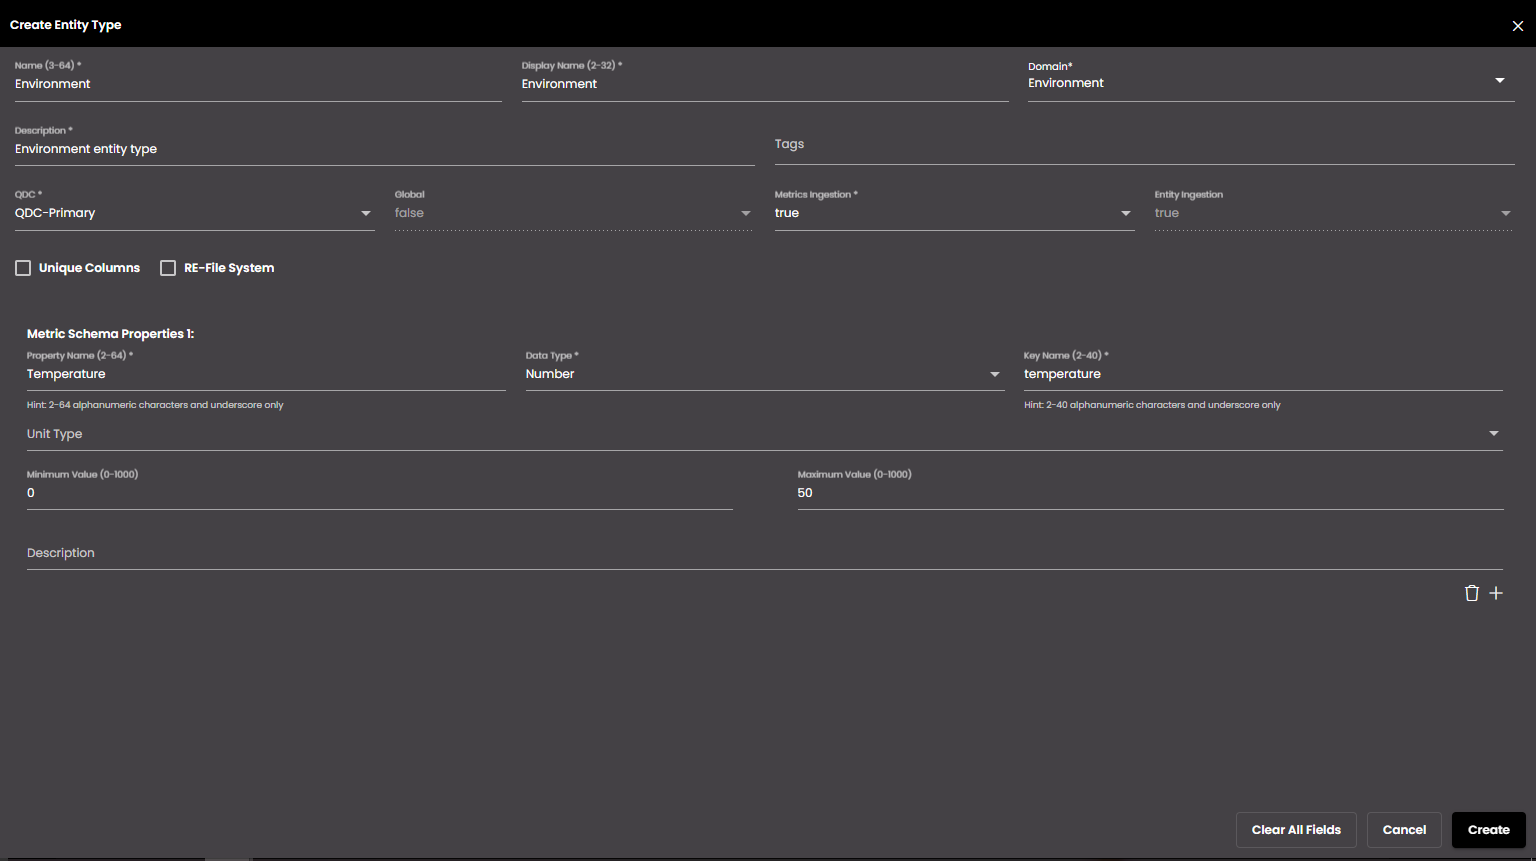The height and width of the screenshot is (861, 1536).
Task: Focus the Name field containing Environment
Action: [258, 84]
